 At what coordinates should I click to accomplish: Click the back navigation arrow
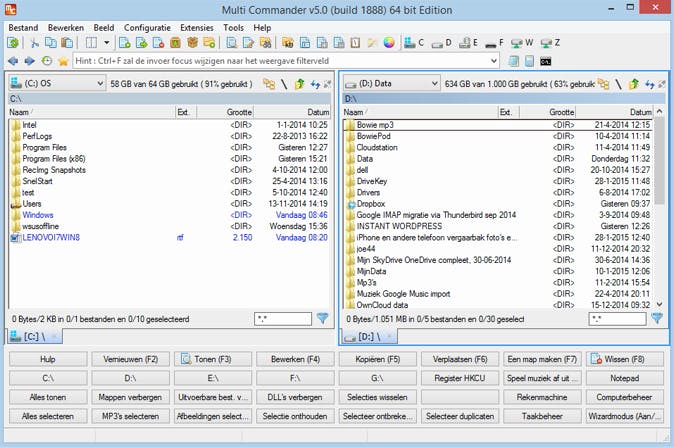(x=13, y=61)
